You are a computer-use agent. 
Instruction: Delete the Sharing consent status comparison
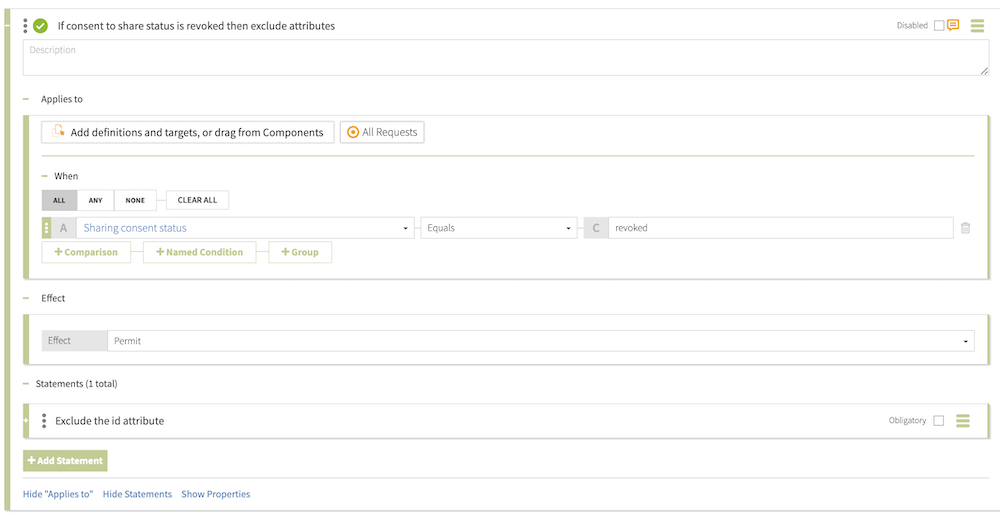point(966,228)
